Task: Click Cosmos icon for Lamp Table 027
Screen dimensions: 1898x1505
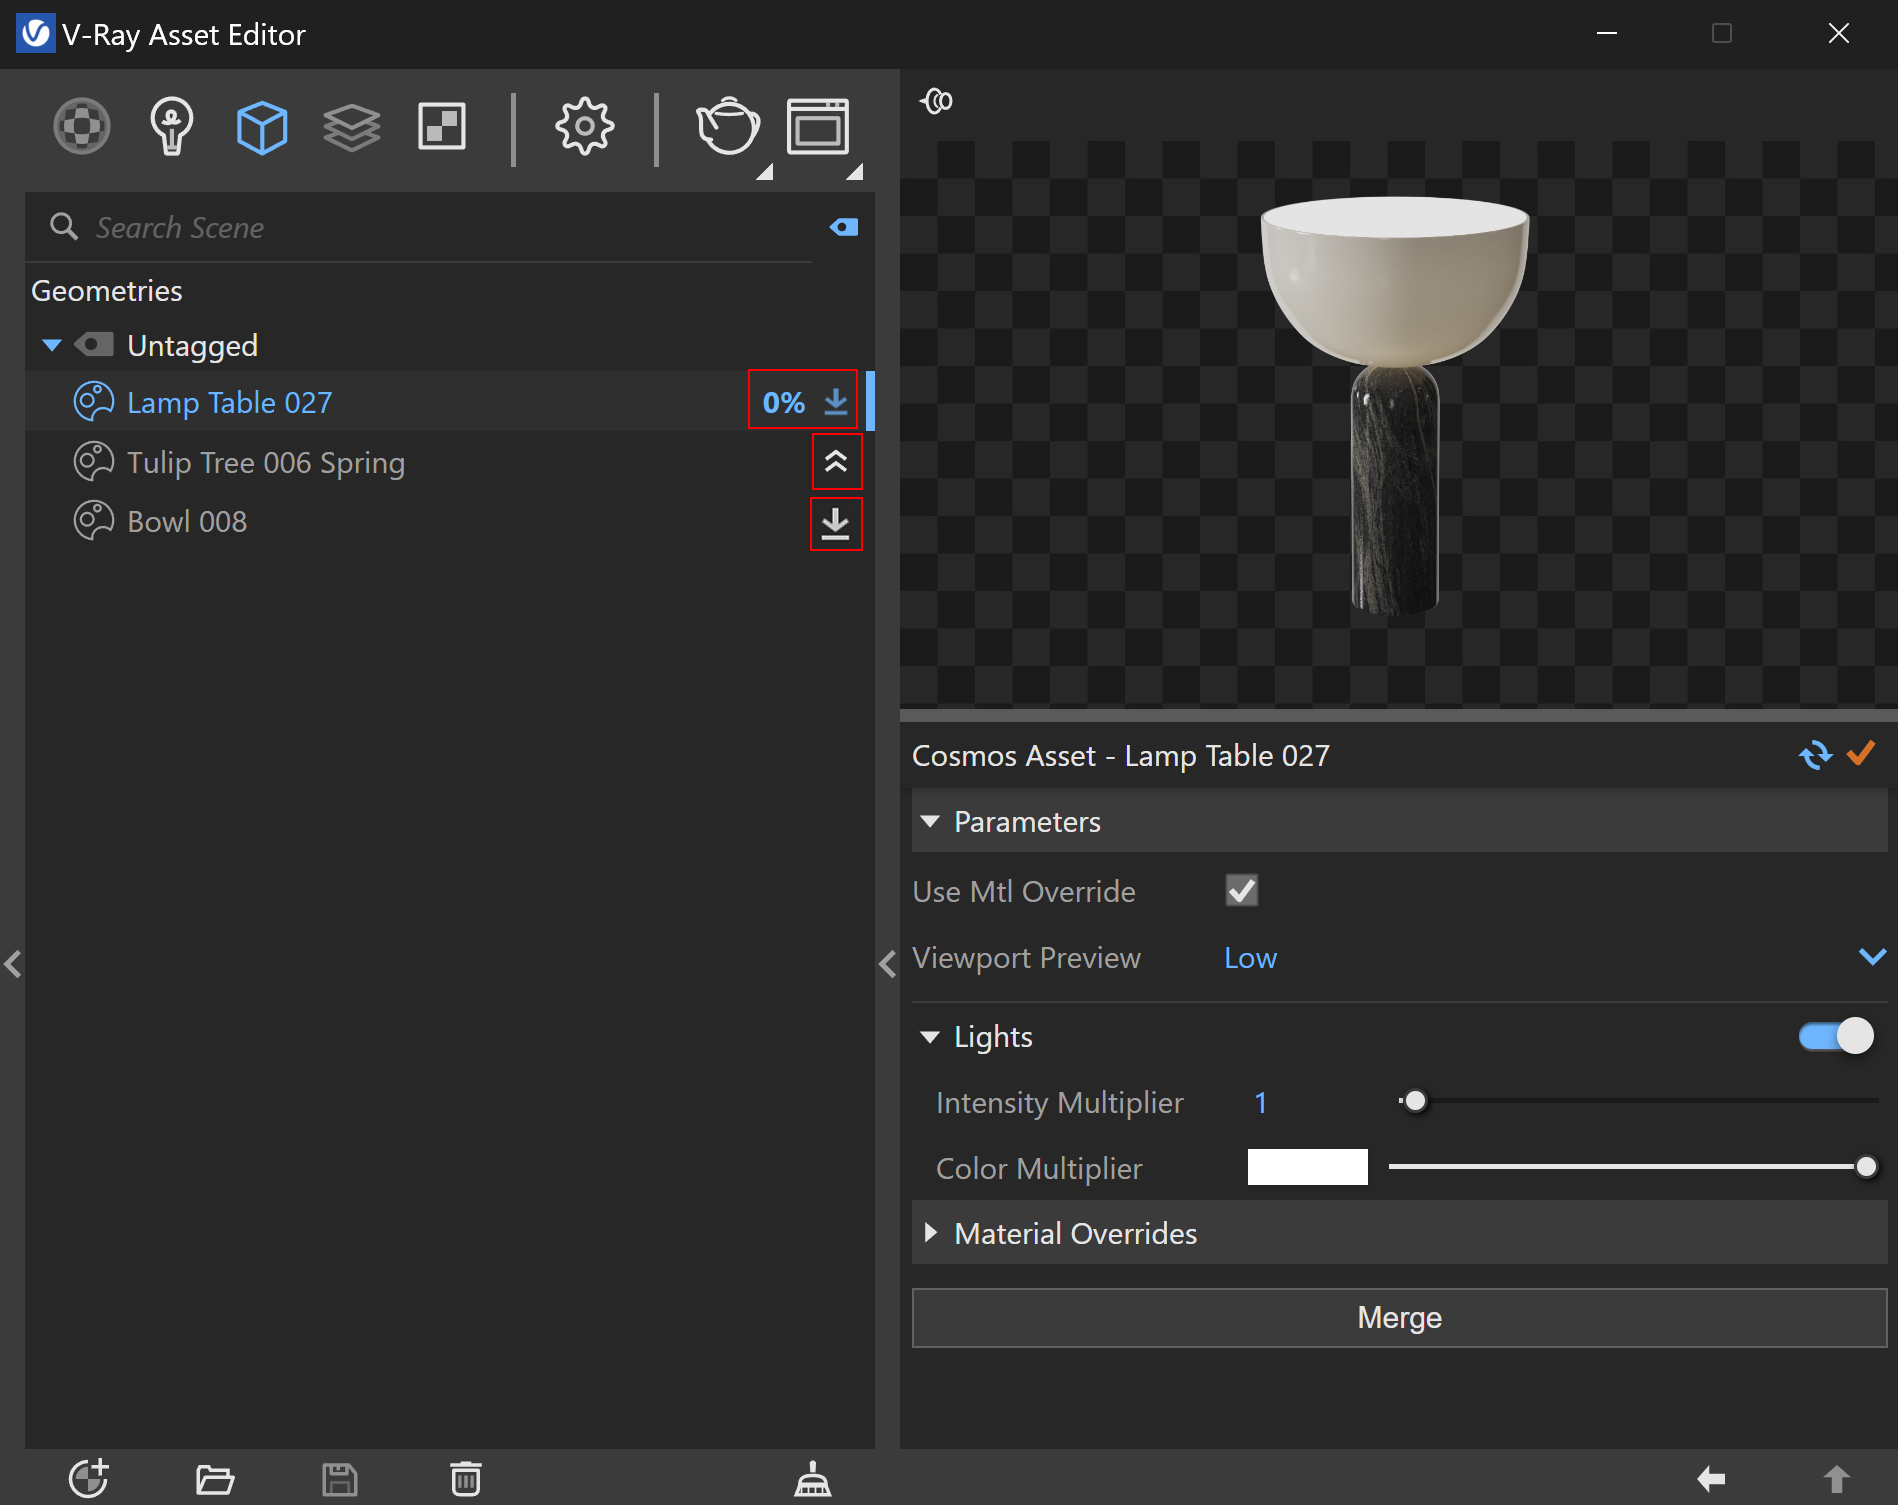Action: tap(94, 402)
